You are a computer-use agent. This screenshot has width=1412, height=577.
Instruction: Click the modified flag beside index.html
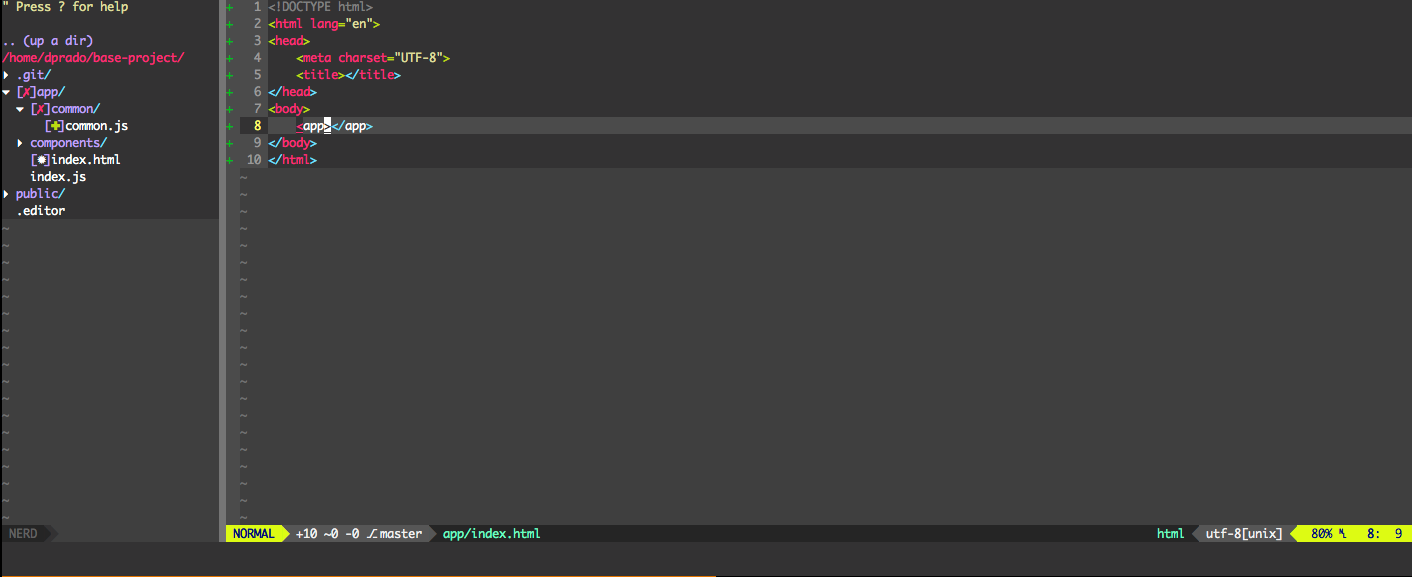tap(41, 160)
